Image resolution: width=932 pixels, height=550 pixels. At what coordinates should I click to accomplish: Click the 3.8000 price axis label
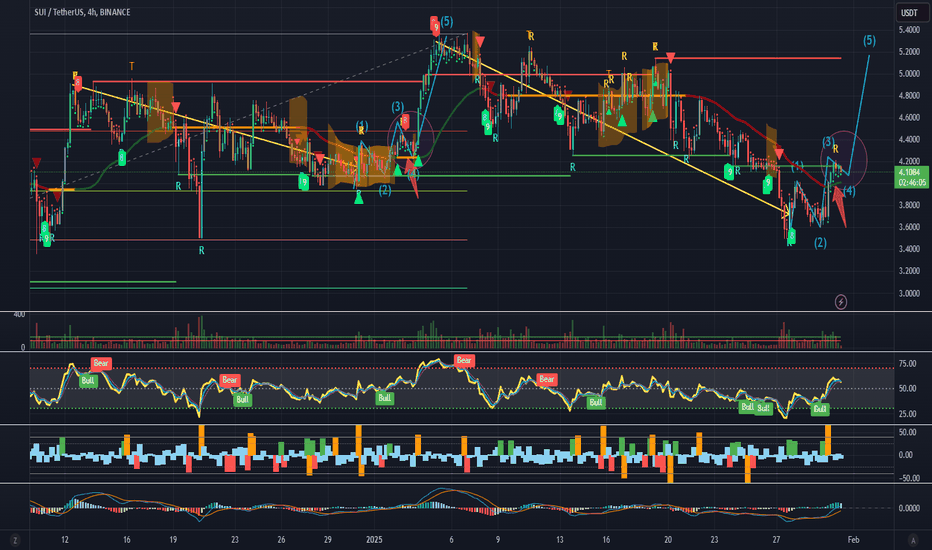tap(909, 205)
